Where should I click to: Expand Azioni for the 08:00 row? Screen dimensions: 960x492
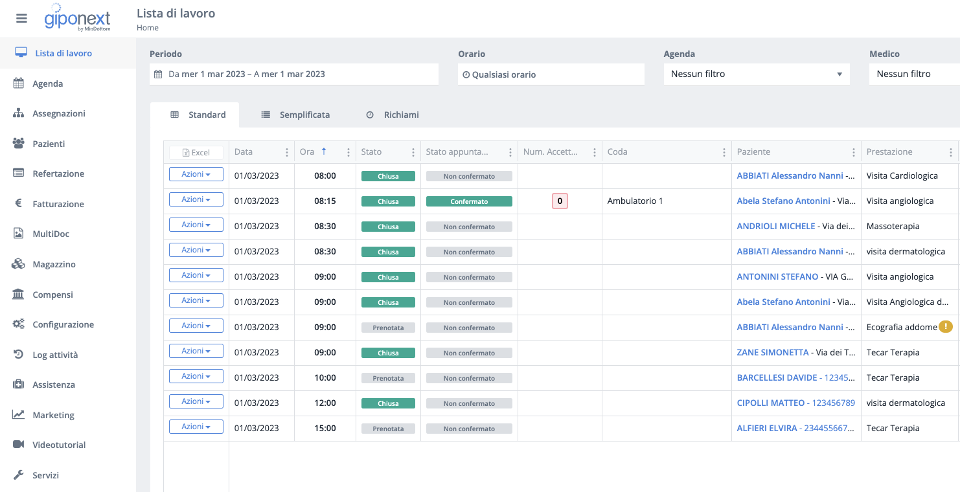(x=196, y=174)
